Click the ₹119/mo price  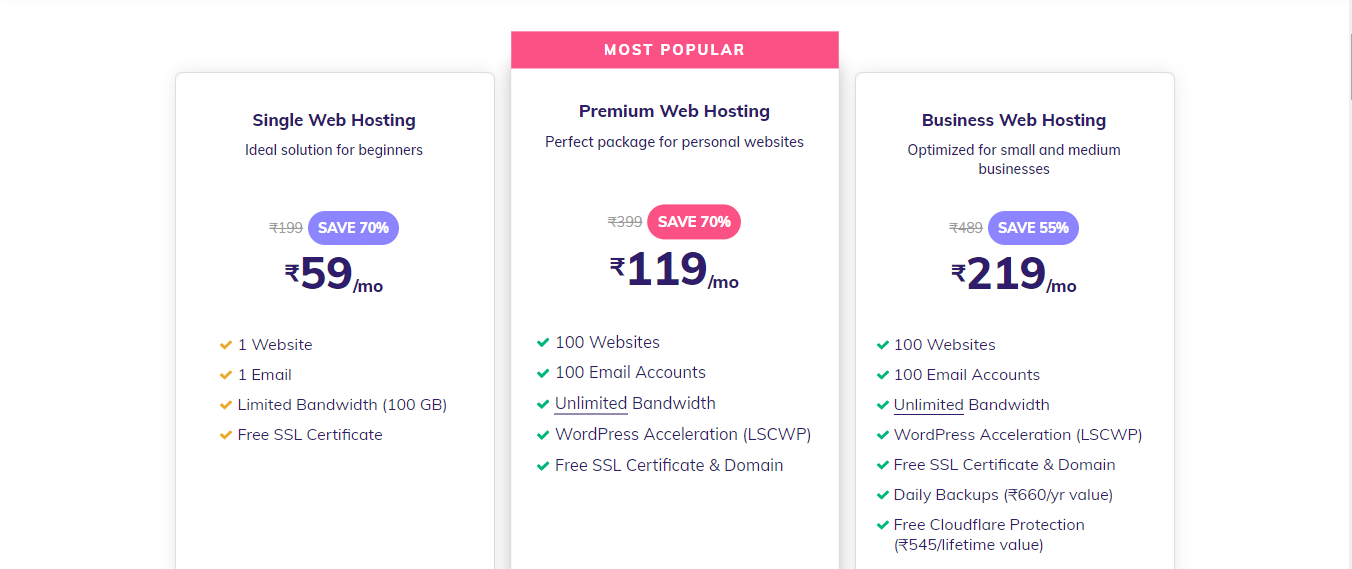pos(674,270)
